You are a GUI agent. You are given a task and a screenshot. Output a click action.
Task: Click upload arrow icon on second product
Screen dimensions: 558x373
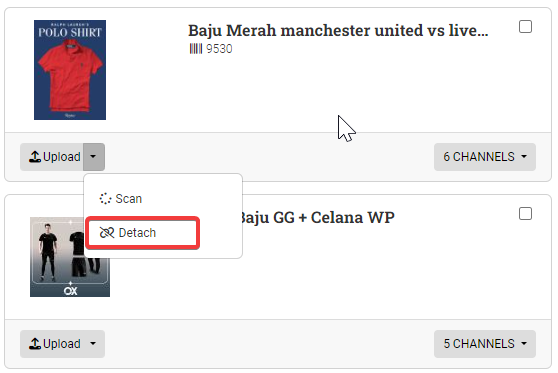[x=35, y=344]
